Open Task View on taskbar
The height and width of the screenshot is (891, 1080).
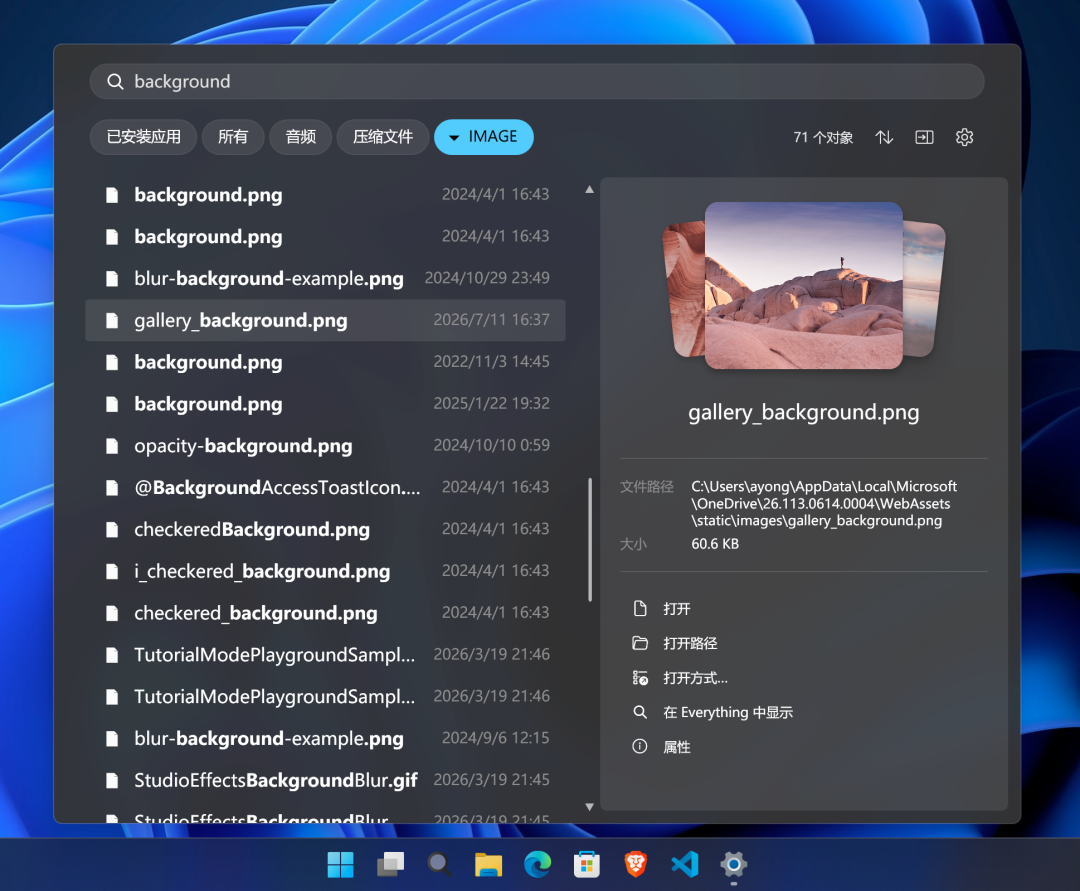390,864
